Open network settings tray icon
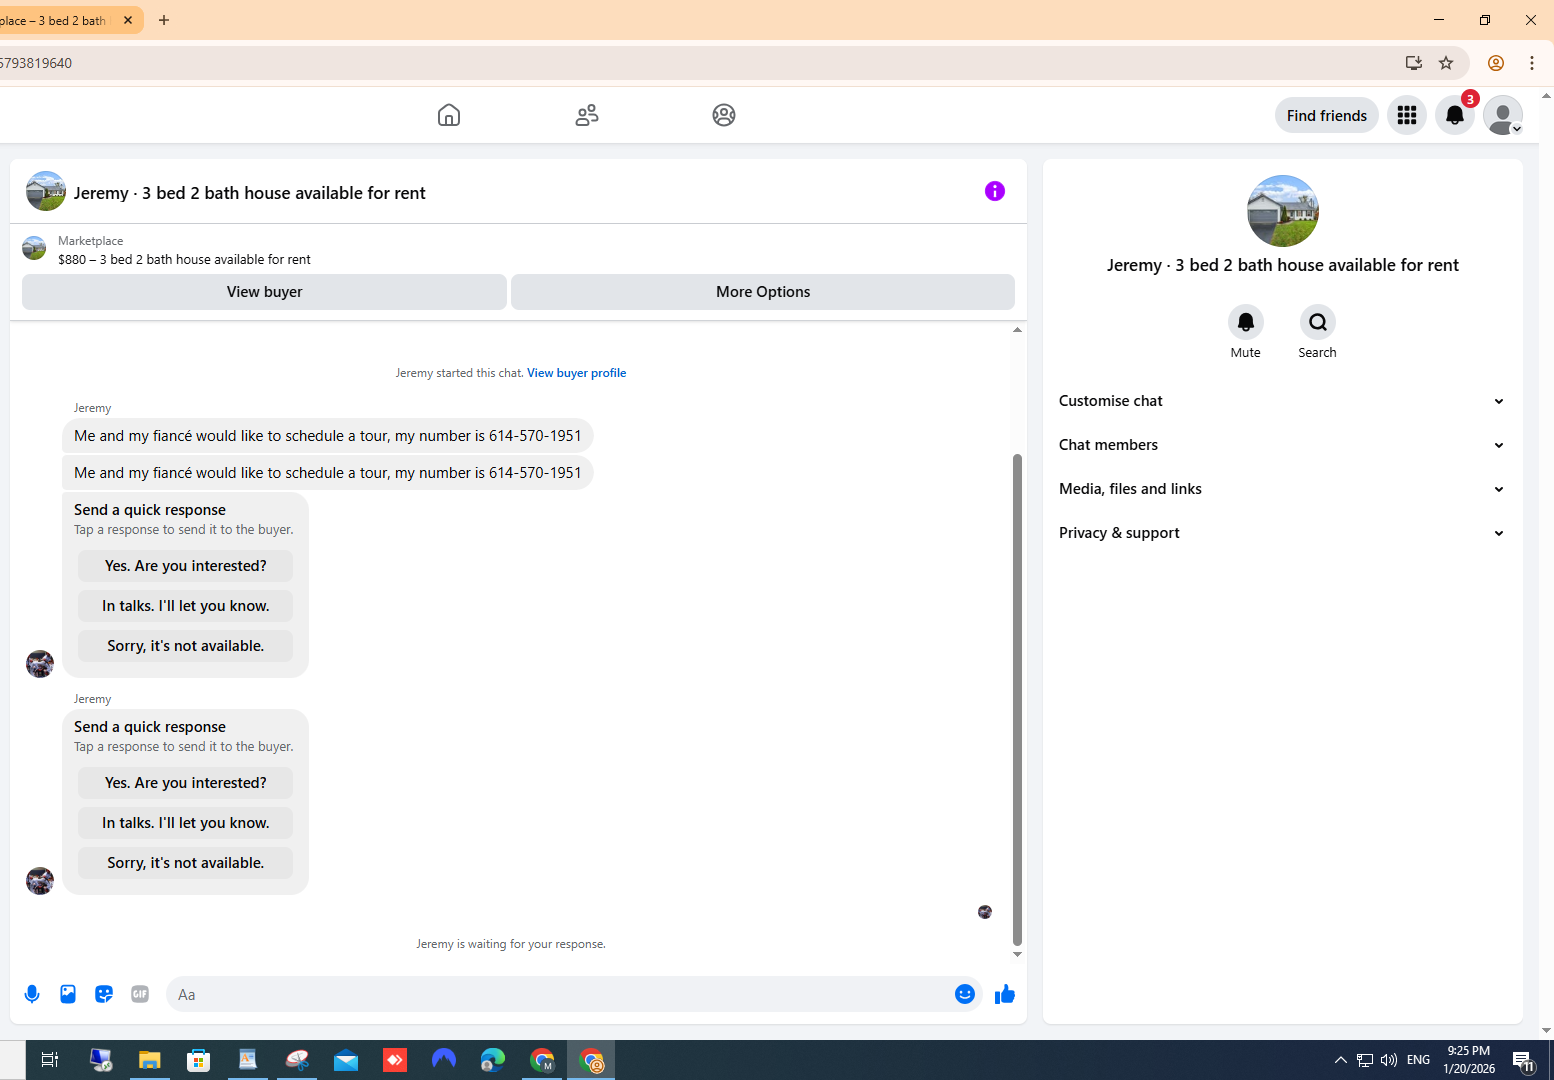 point(1365,1060)
